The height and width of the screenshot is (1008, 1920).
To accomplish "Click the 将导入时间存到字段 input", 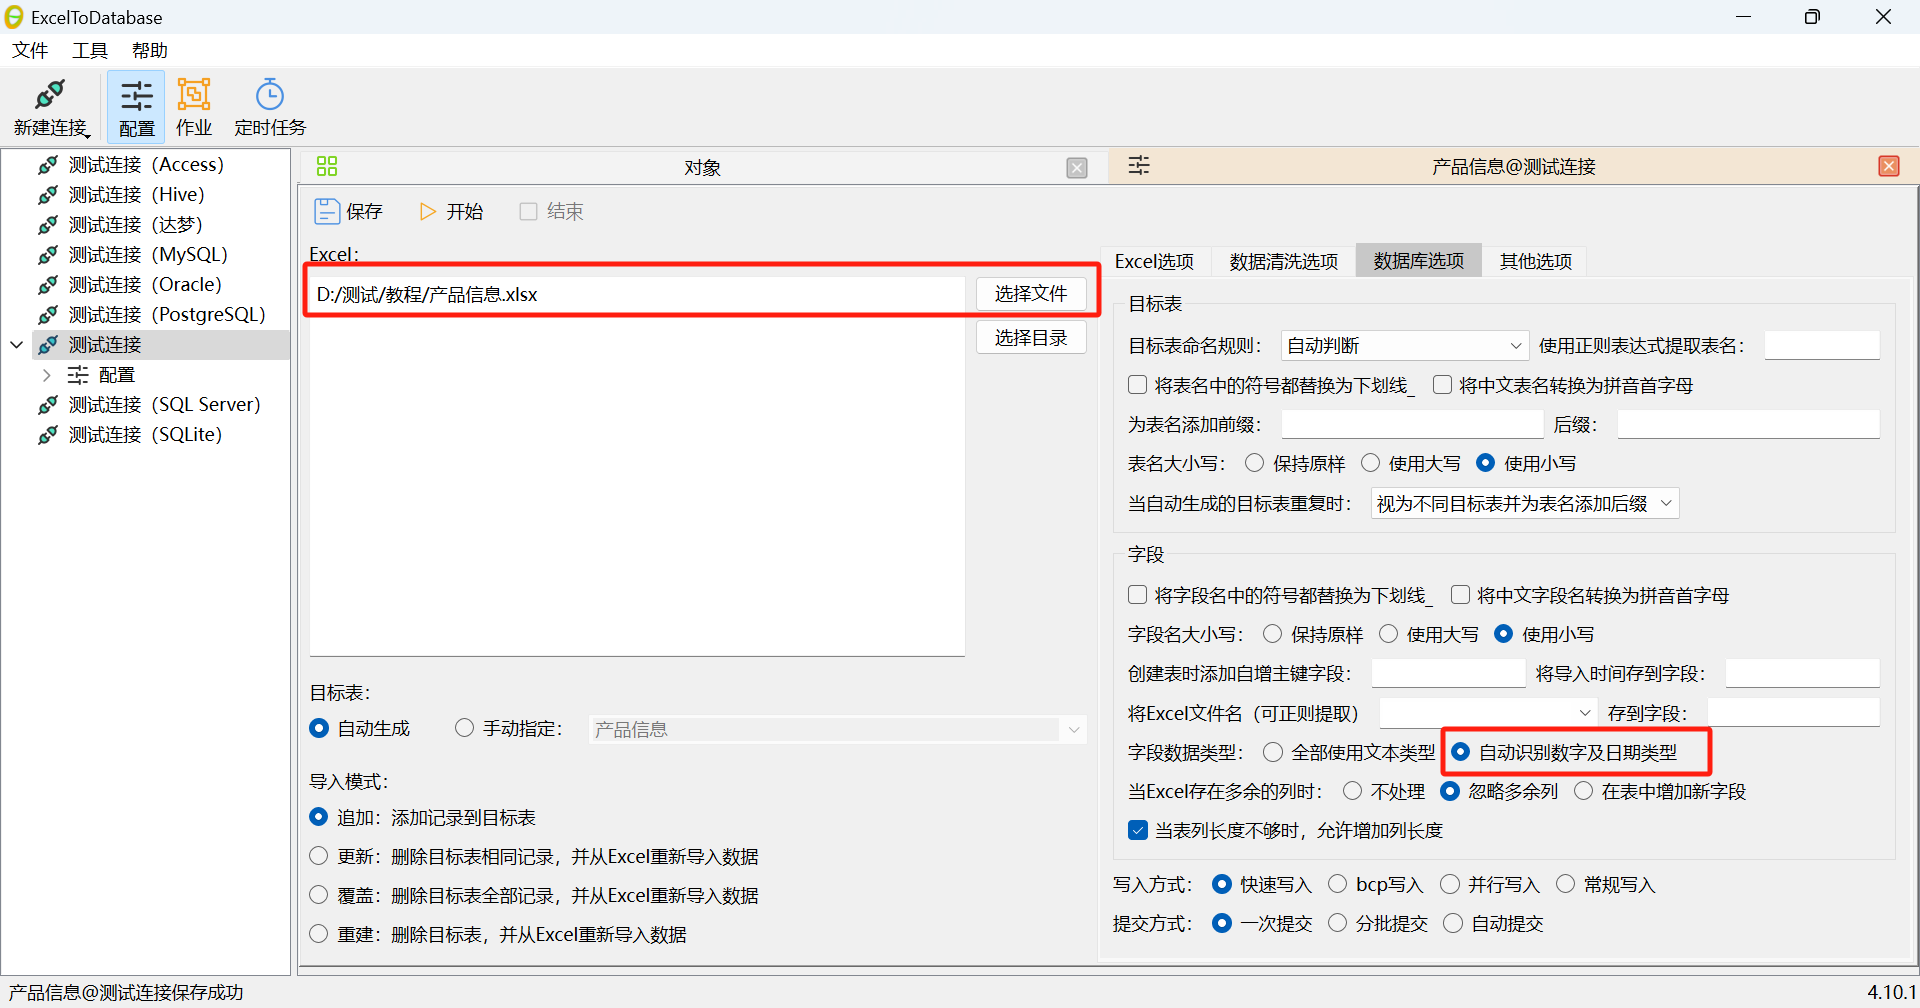I will pyautogui.click(x=1803, y=673).
